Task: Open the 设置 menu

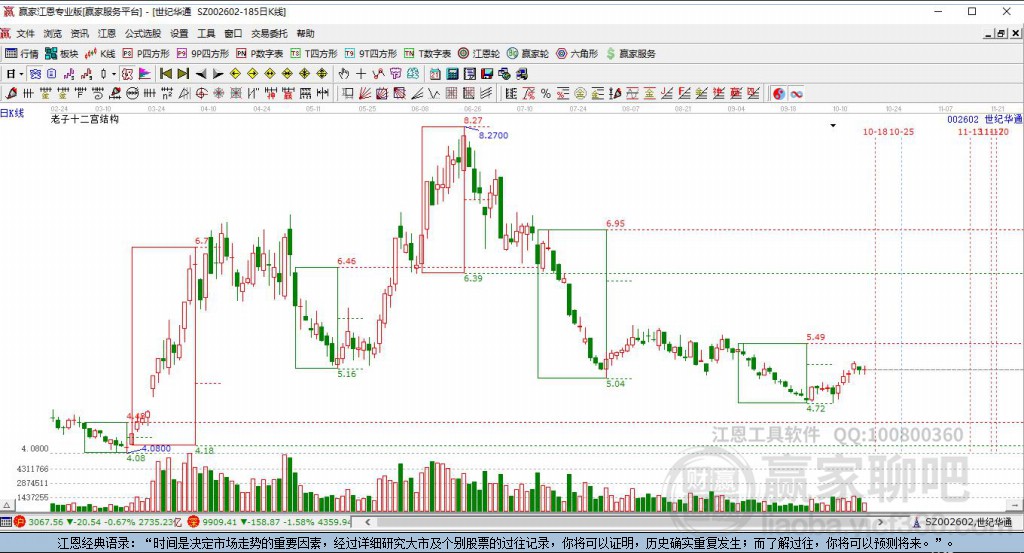Action: (179, 33)
